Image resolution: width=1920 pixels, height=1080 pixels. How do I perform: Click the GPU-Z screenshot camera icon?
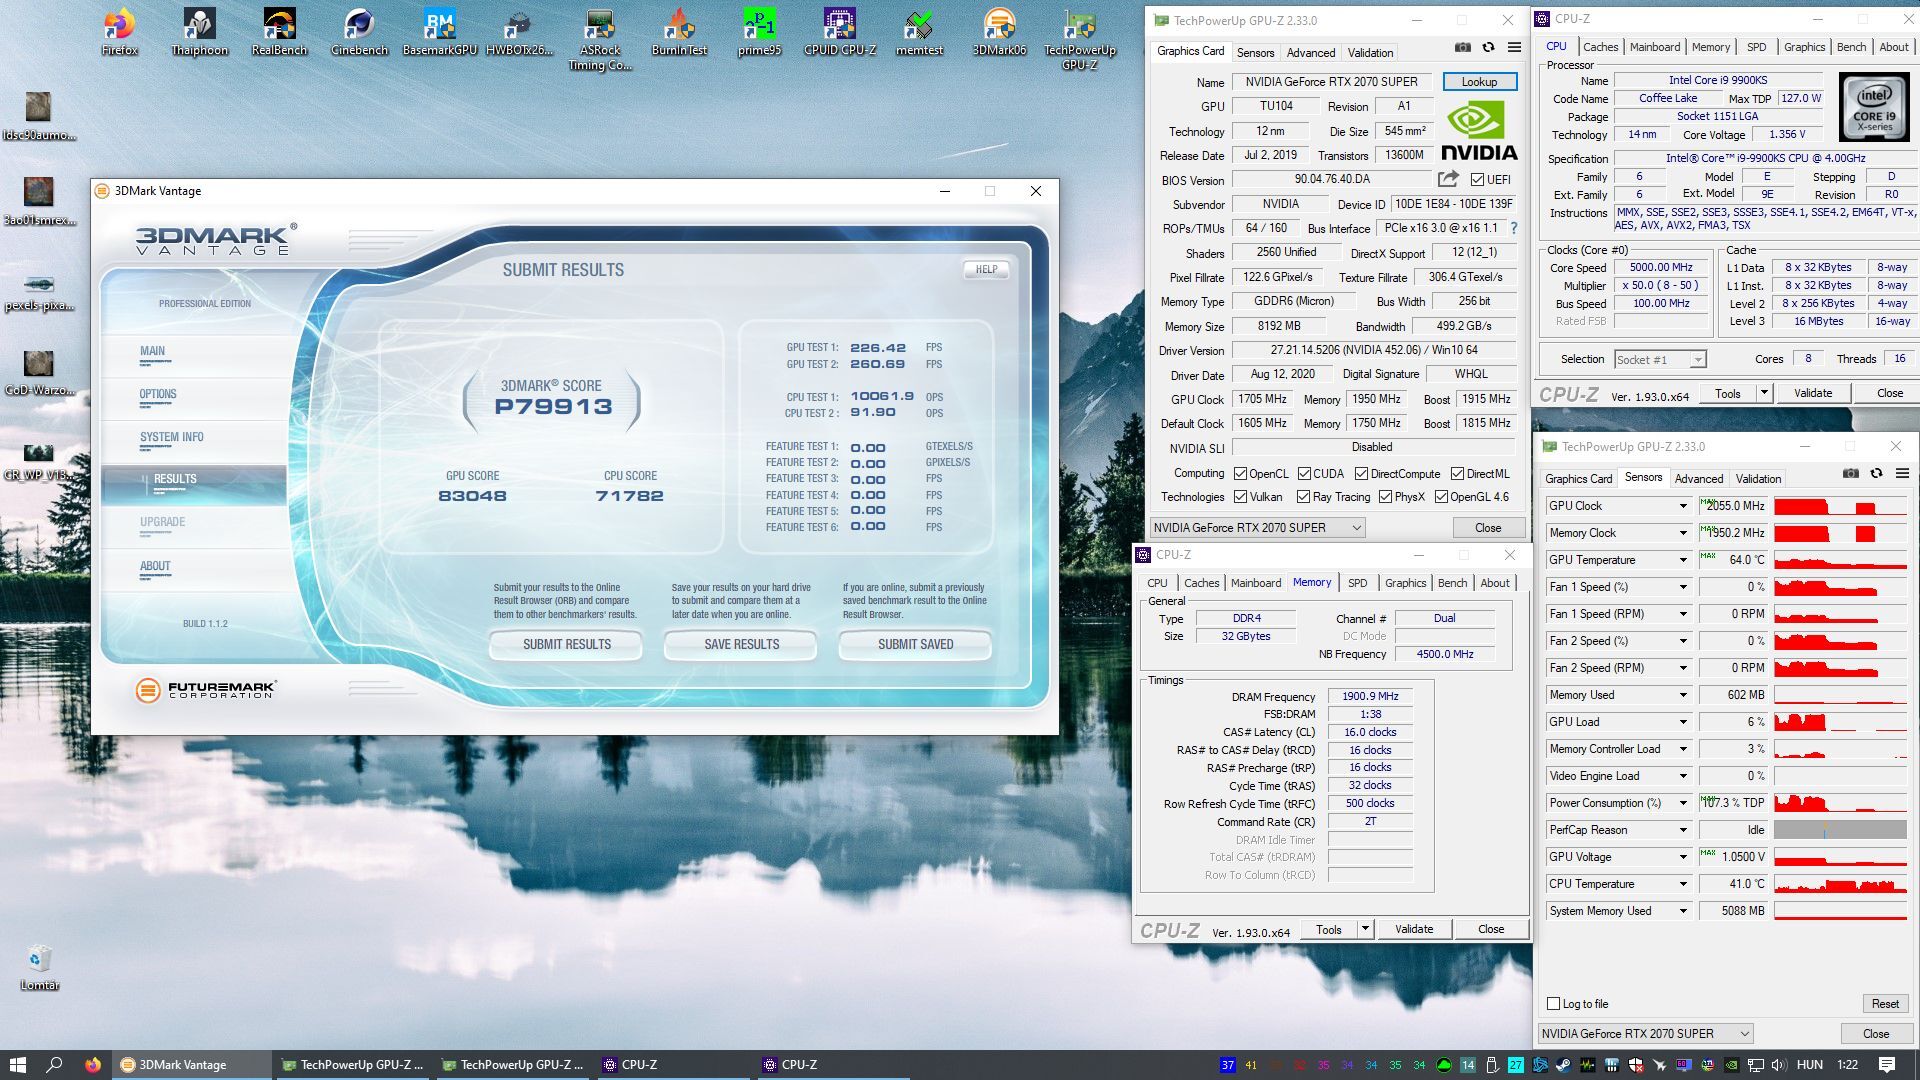pyautogui.click(x=1462, y=47)
